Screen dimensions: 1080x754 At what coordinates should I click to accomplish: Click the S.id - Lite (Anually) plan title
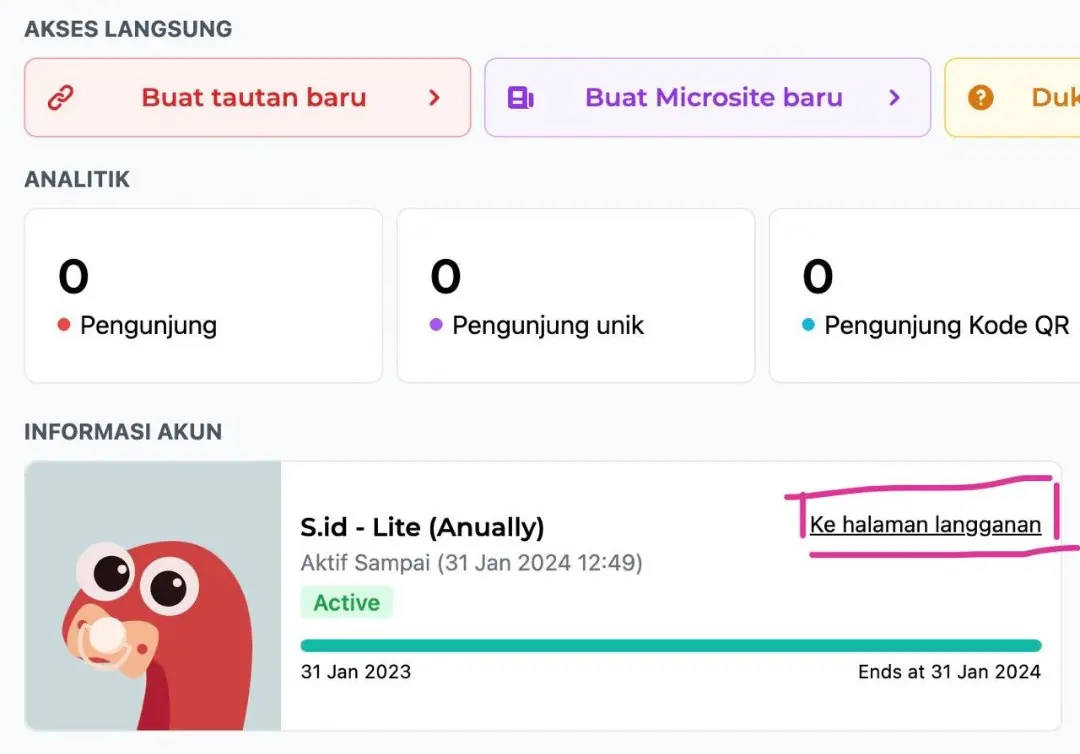tap(422, 527)
